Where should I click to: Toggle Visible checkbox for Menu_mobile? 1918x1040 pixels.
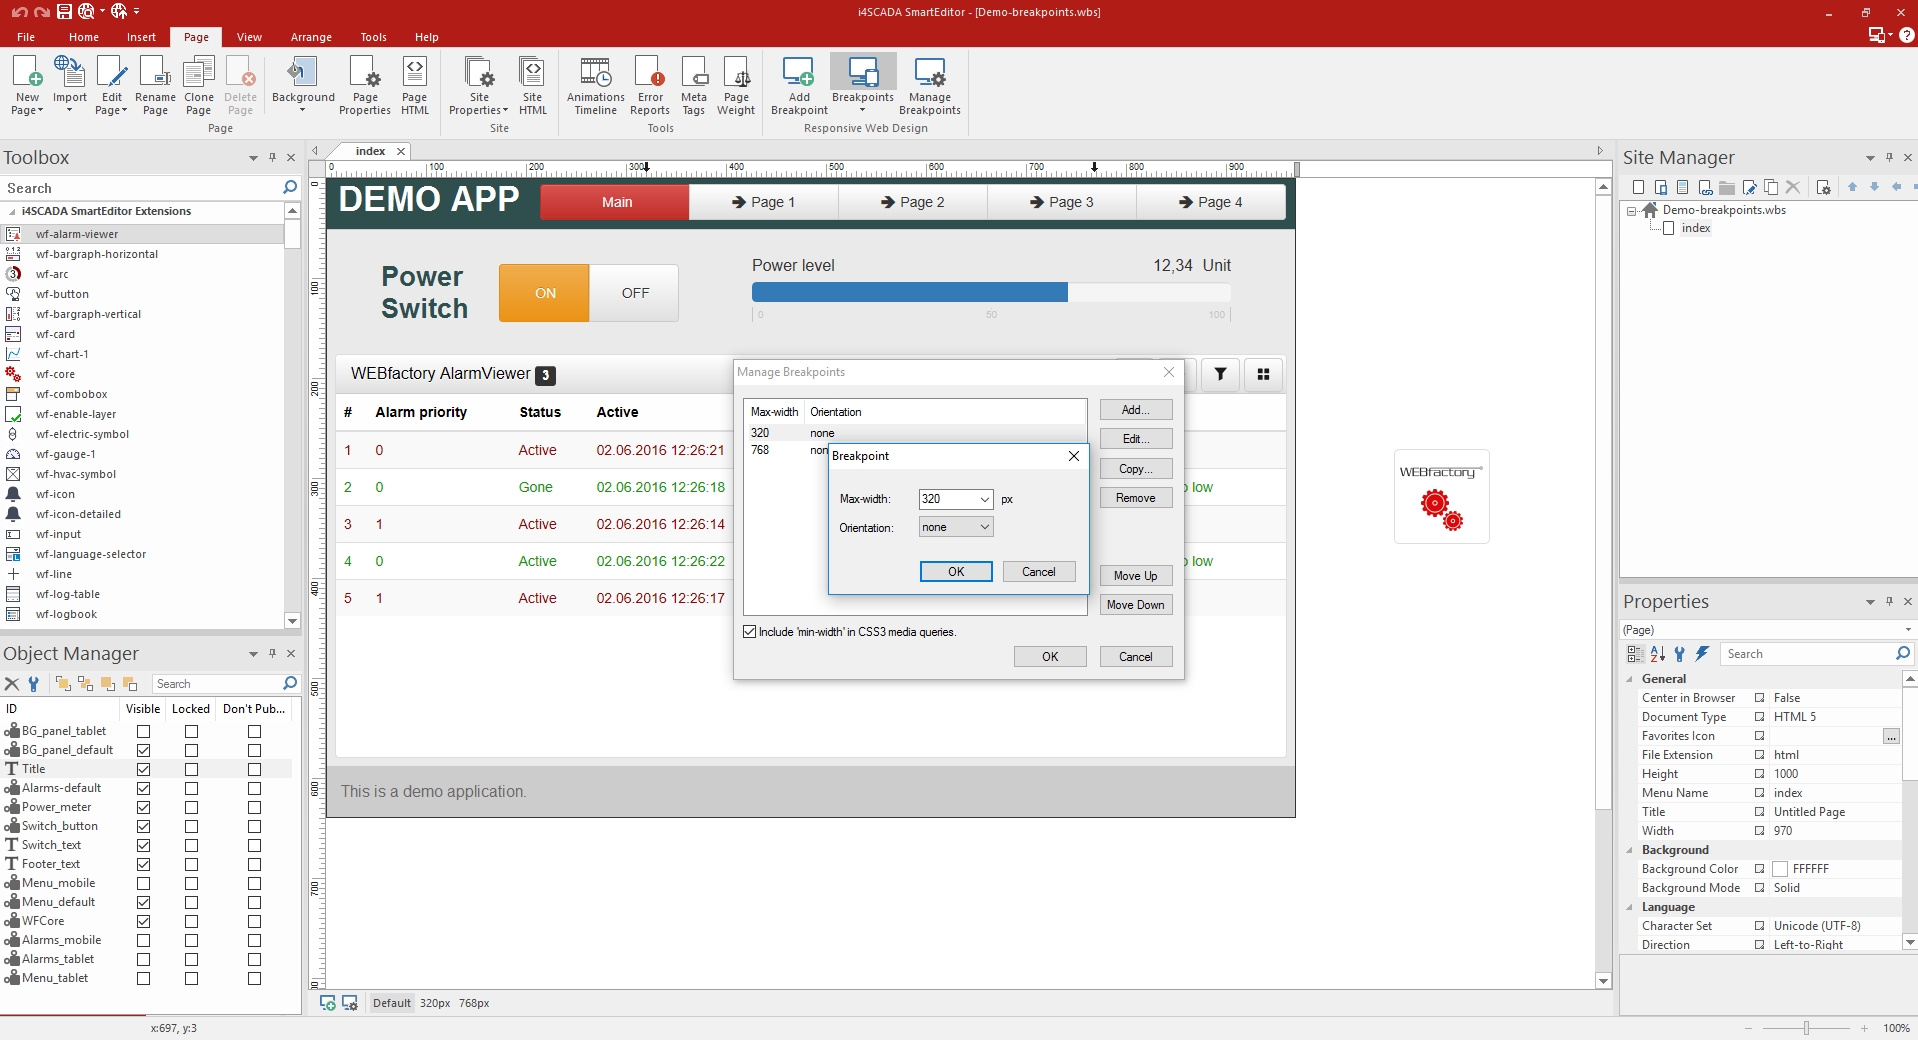[x=143, y=883]
